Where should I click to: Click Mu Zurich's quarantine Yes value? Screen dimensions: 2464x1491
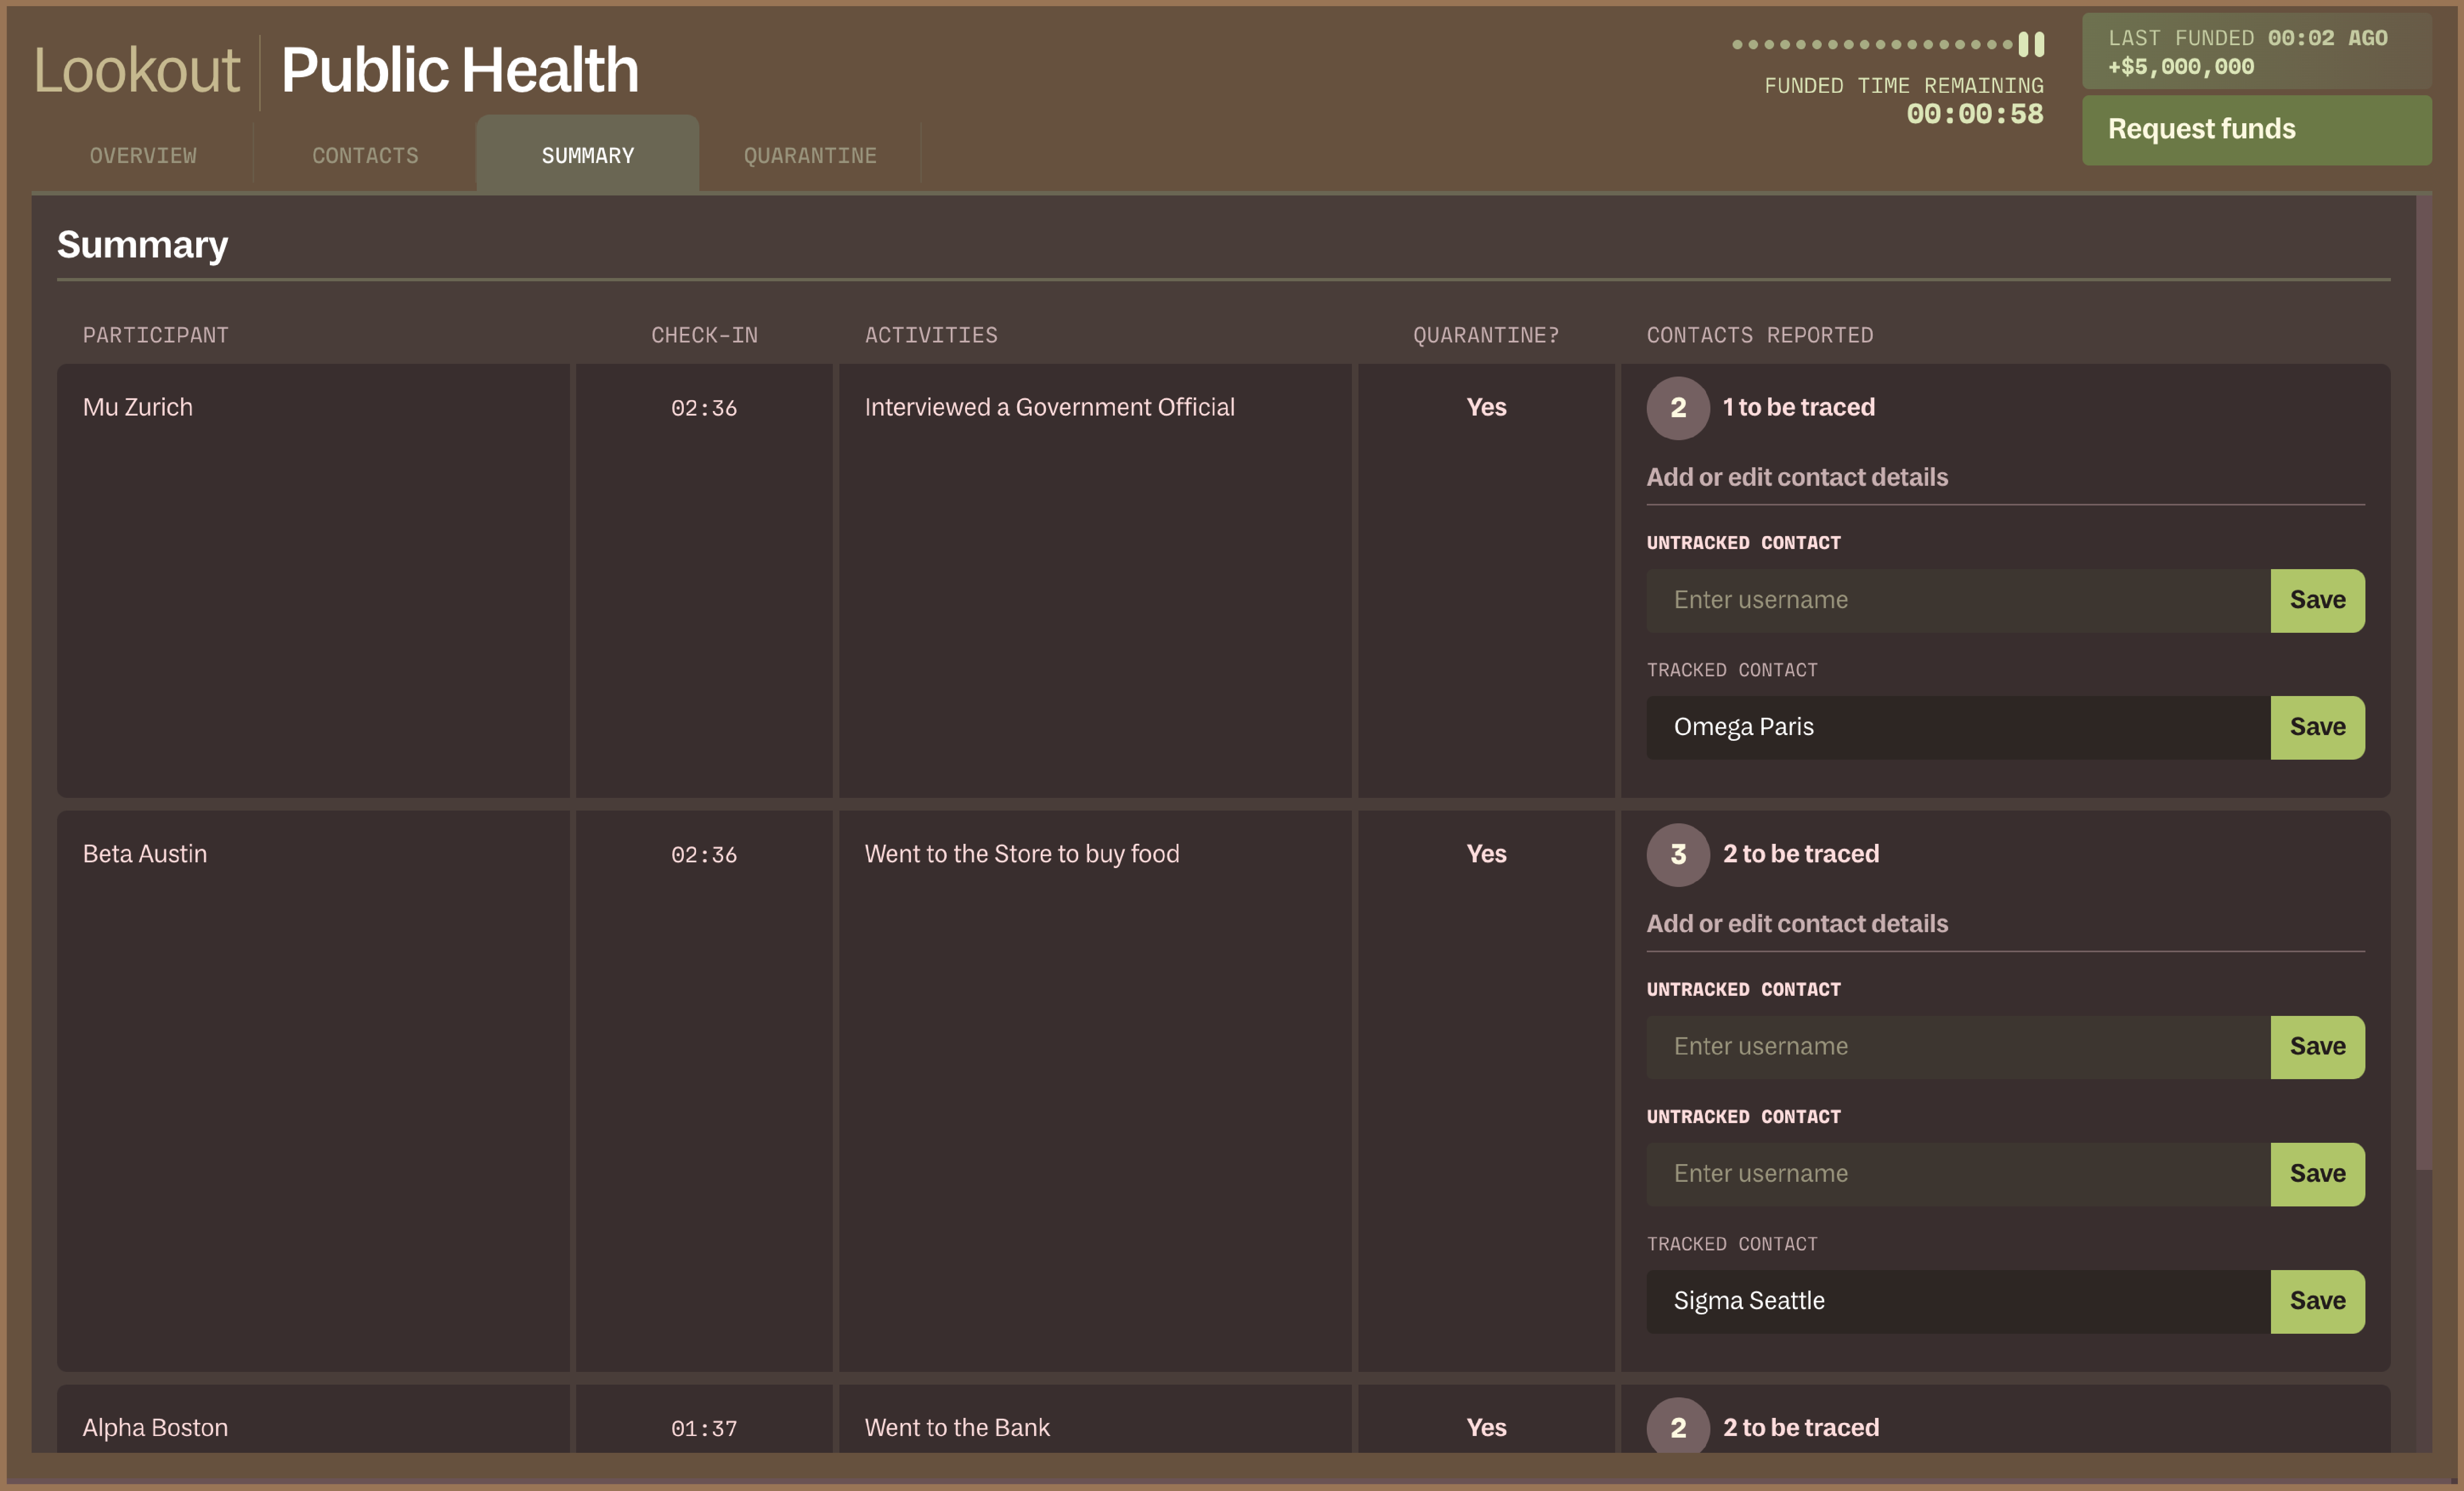pos(1486,407)
